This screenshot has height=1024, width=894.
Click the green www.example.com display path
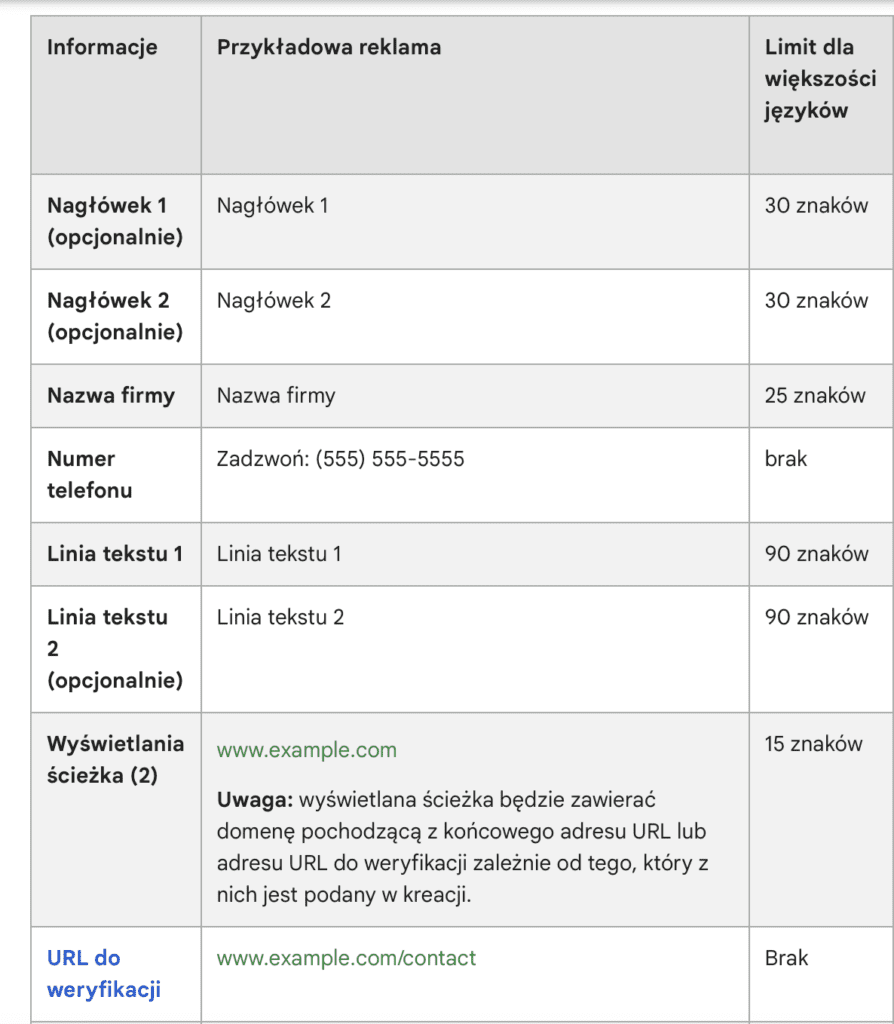[x=306, y=750]
